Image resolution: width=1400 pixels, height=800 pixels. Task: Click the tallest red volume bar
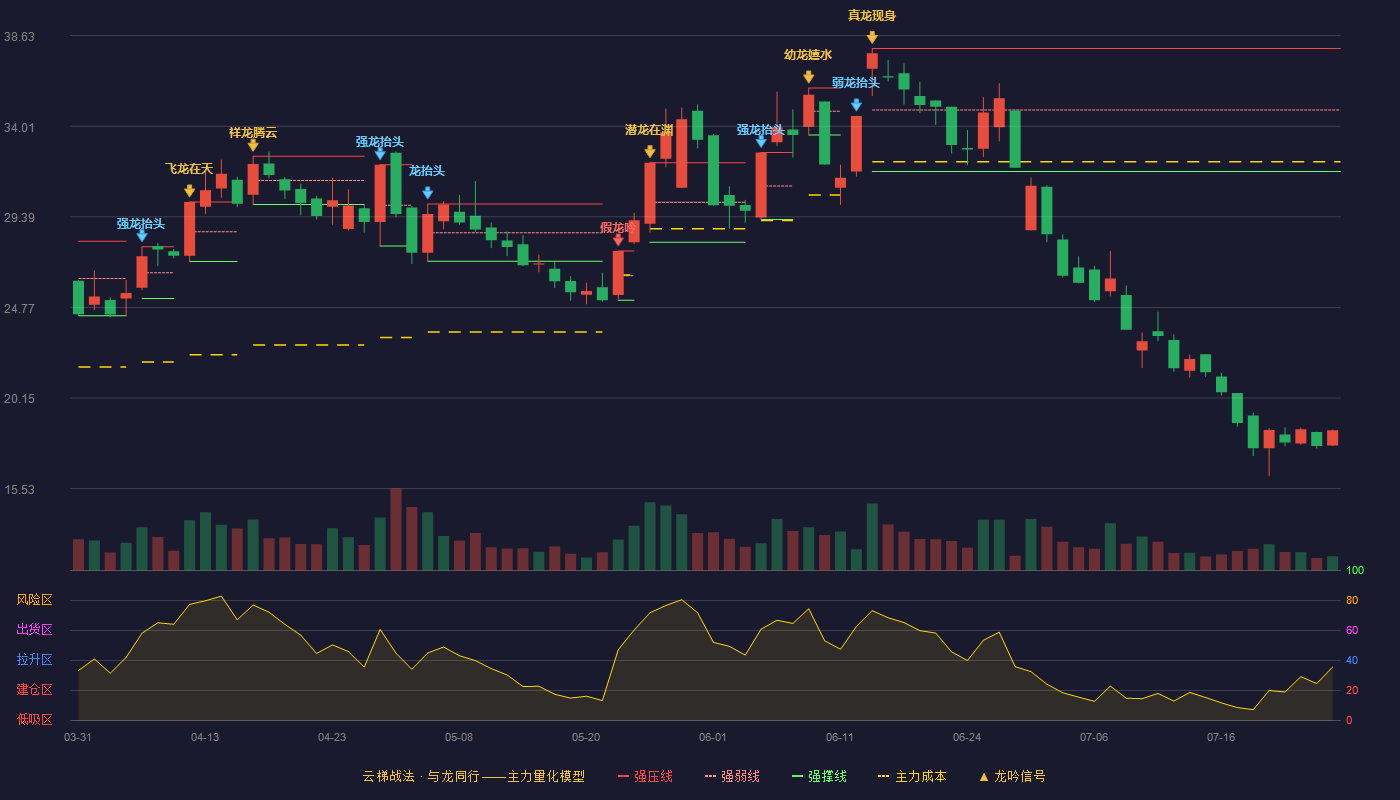click(396, 529)
